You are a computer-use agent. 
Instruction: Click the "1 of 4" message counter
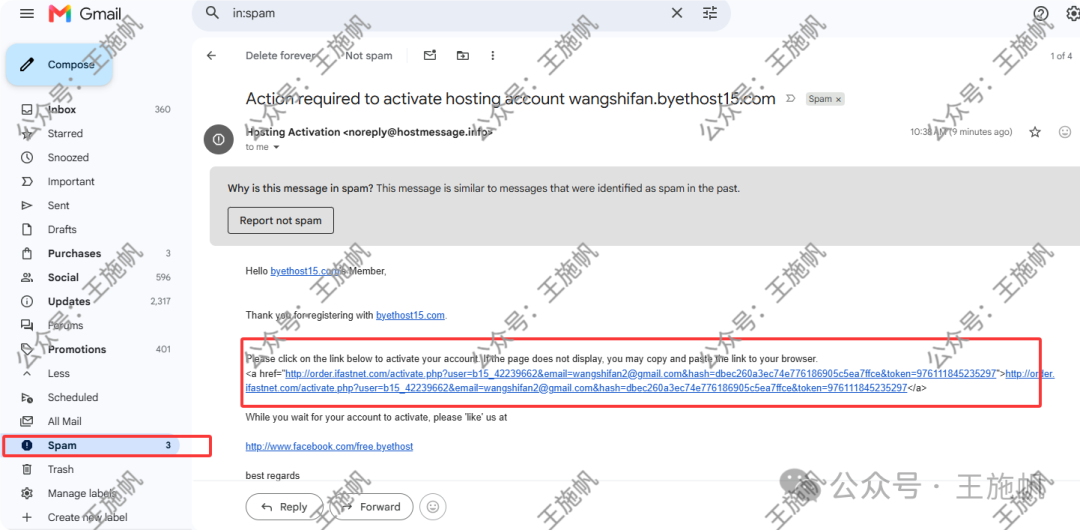click(x=1061, y=56)
